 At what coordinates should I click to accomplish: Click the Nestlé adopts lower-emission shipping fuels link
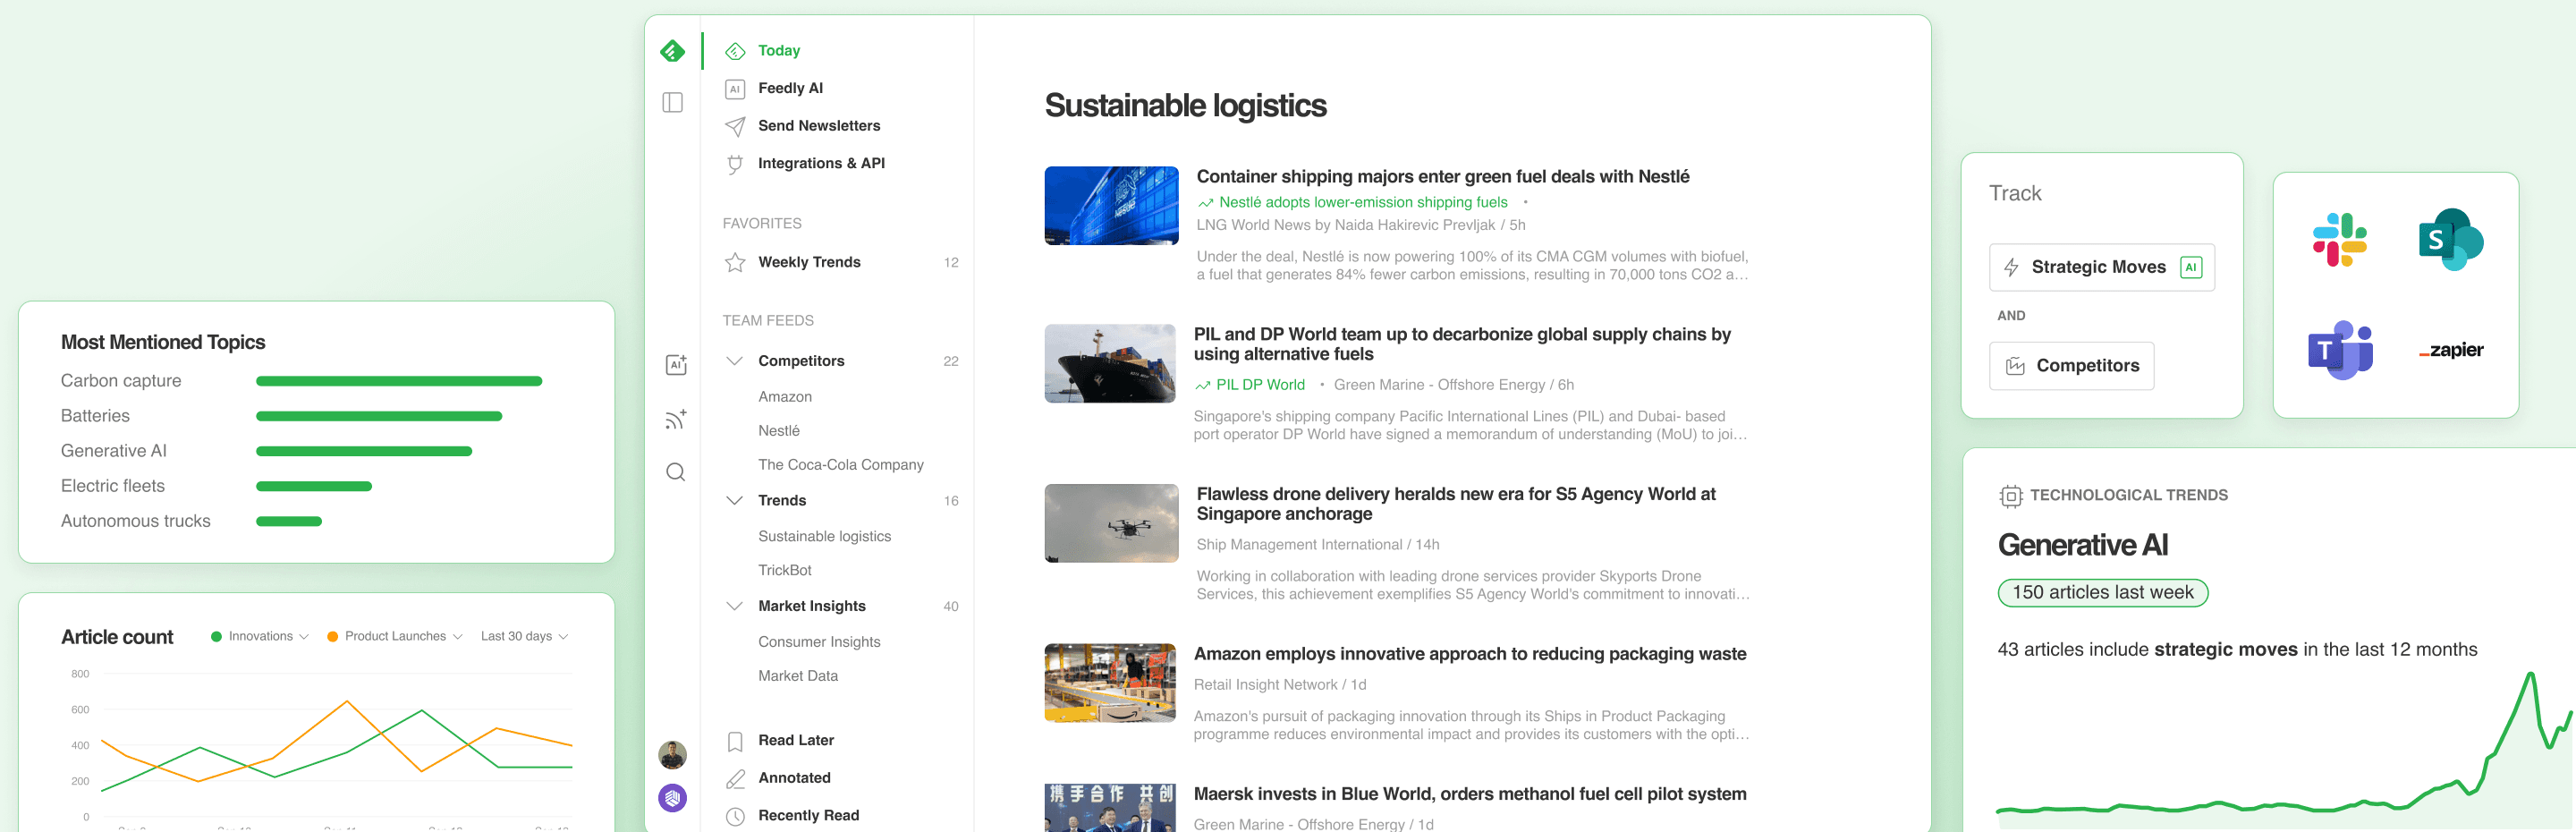(x=1362, y=203)
